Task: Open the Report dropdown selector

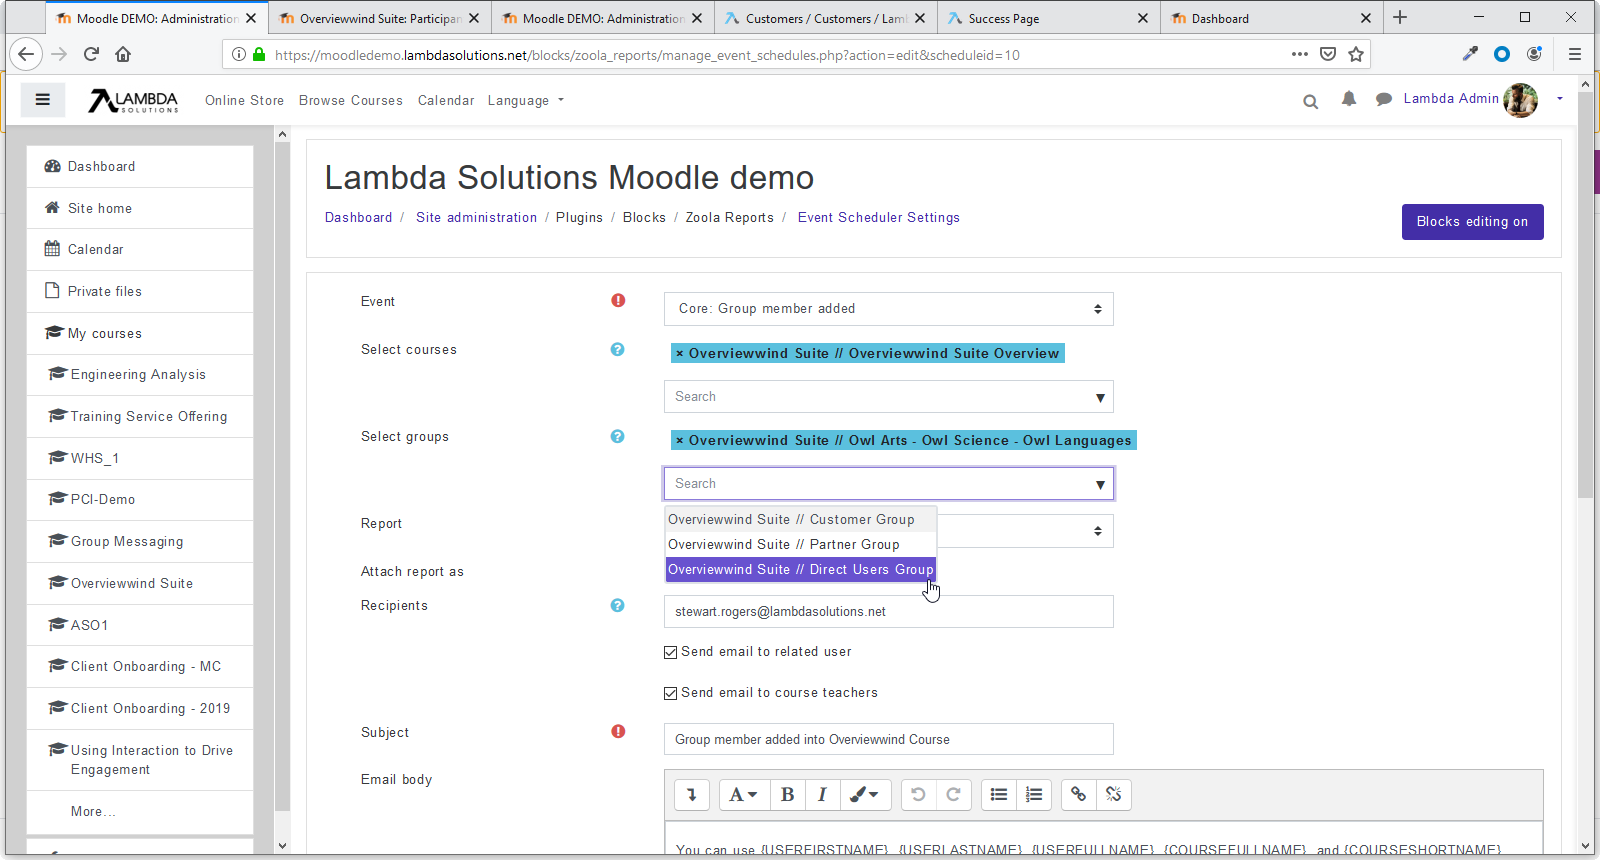Action: pos(1025,531)
